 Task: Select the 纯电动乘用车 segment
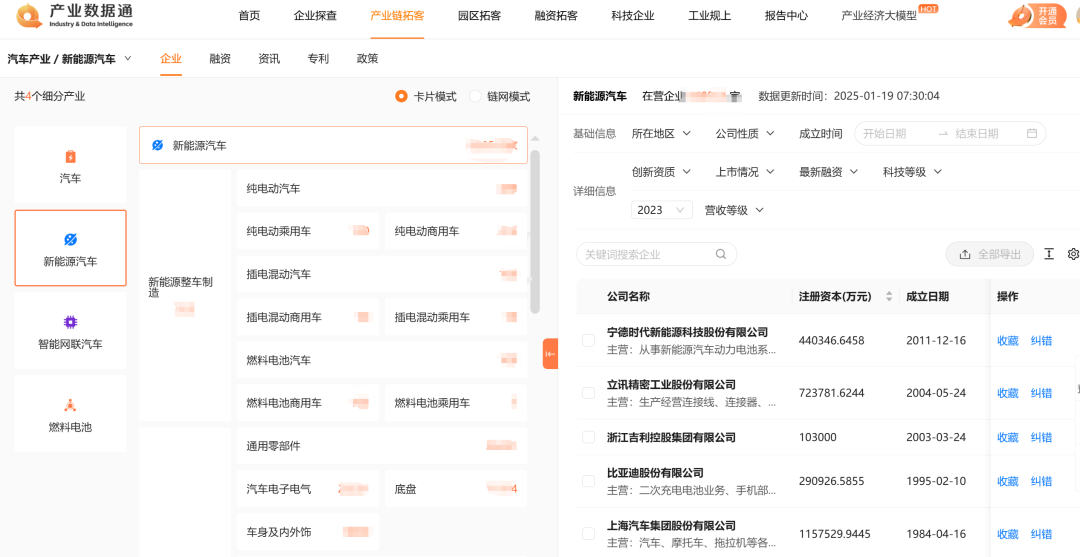coord(308,231)
